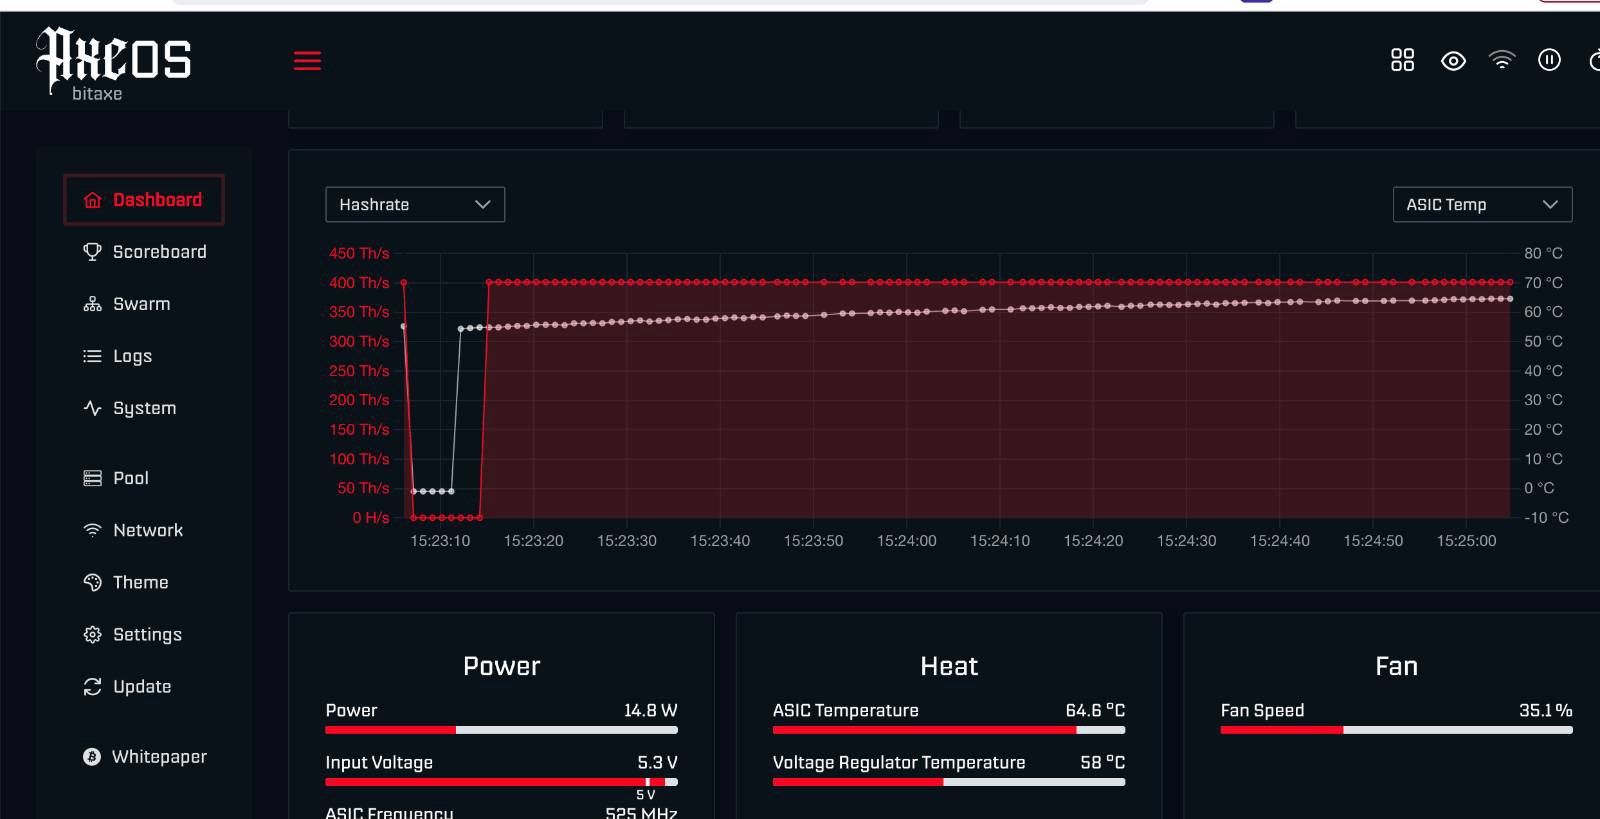Open the ASIC Temp chart dropdown
Viewport: 1600px width, 819px height.
[x=1482, y=204]
